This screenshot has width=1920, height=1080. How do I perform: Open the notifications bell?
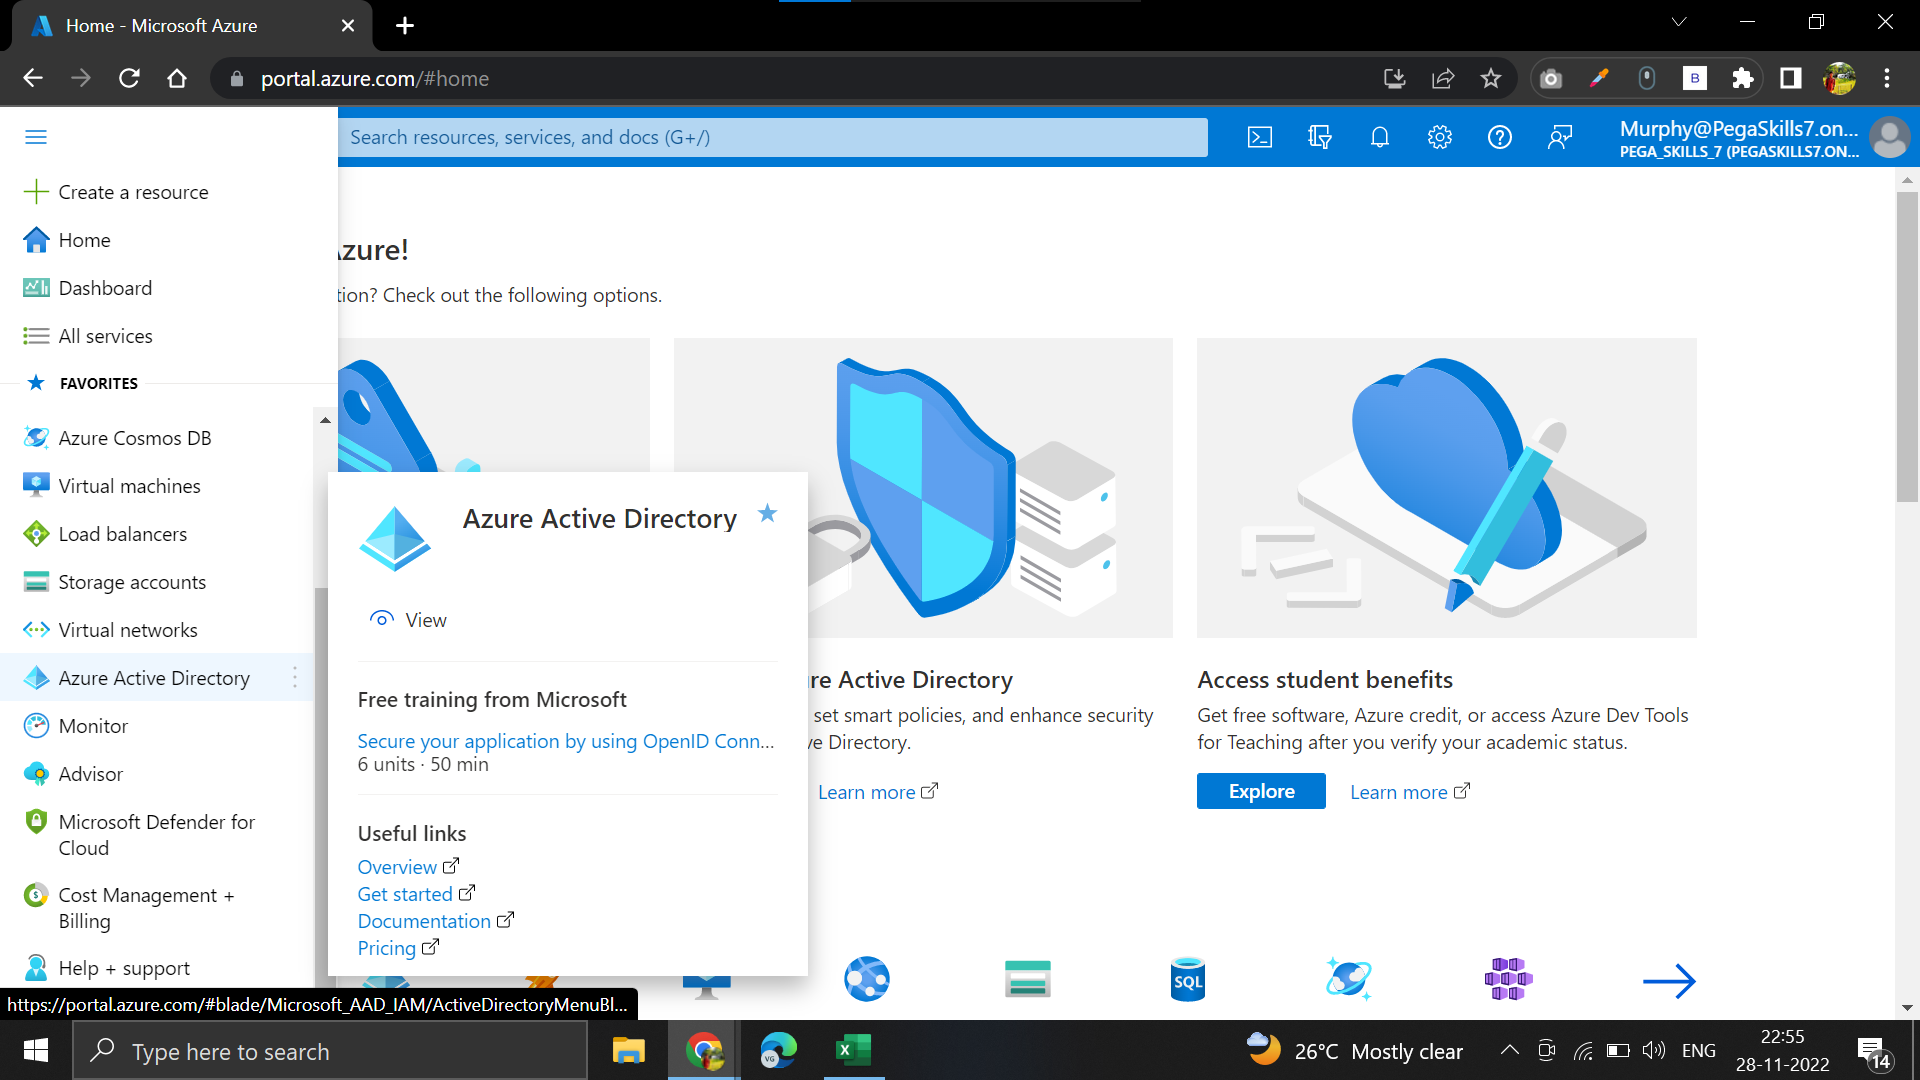pyautogui.click(x=1380, y=137)
